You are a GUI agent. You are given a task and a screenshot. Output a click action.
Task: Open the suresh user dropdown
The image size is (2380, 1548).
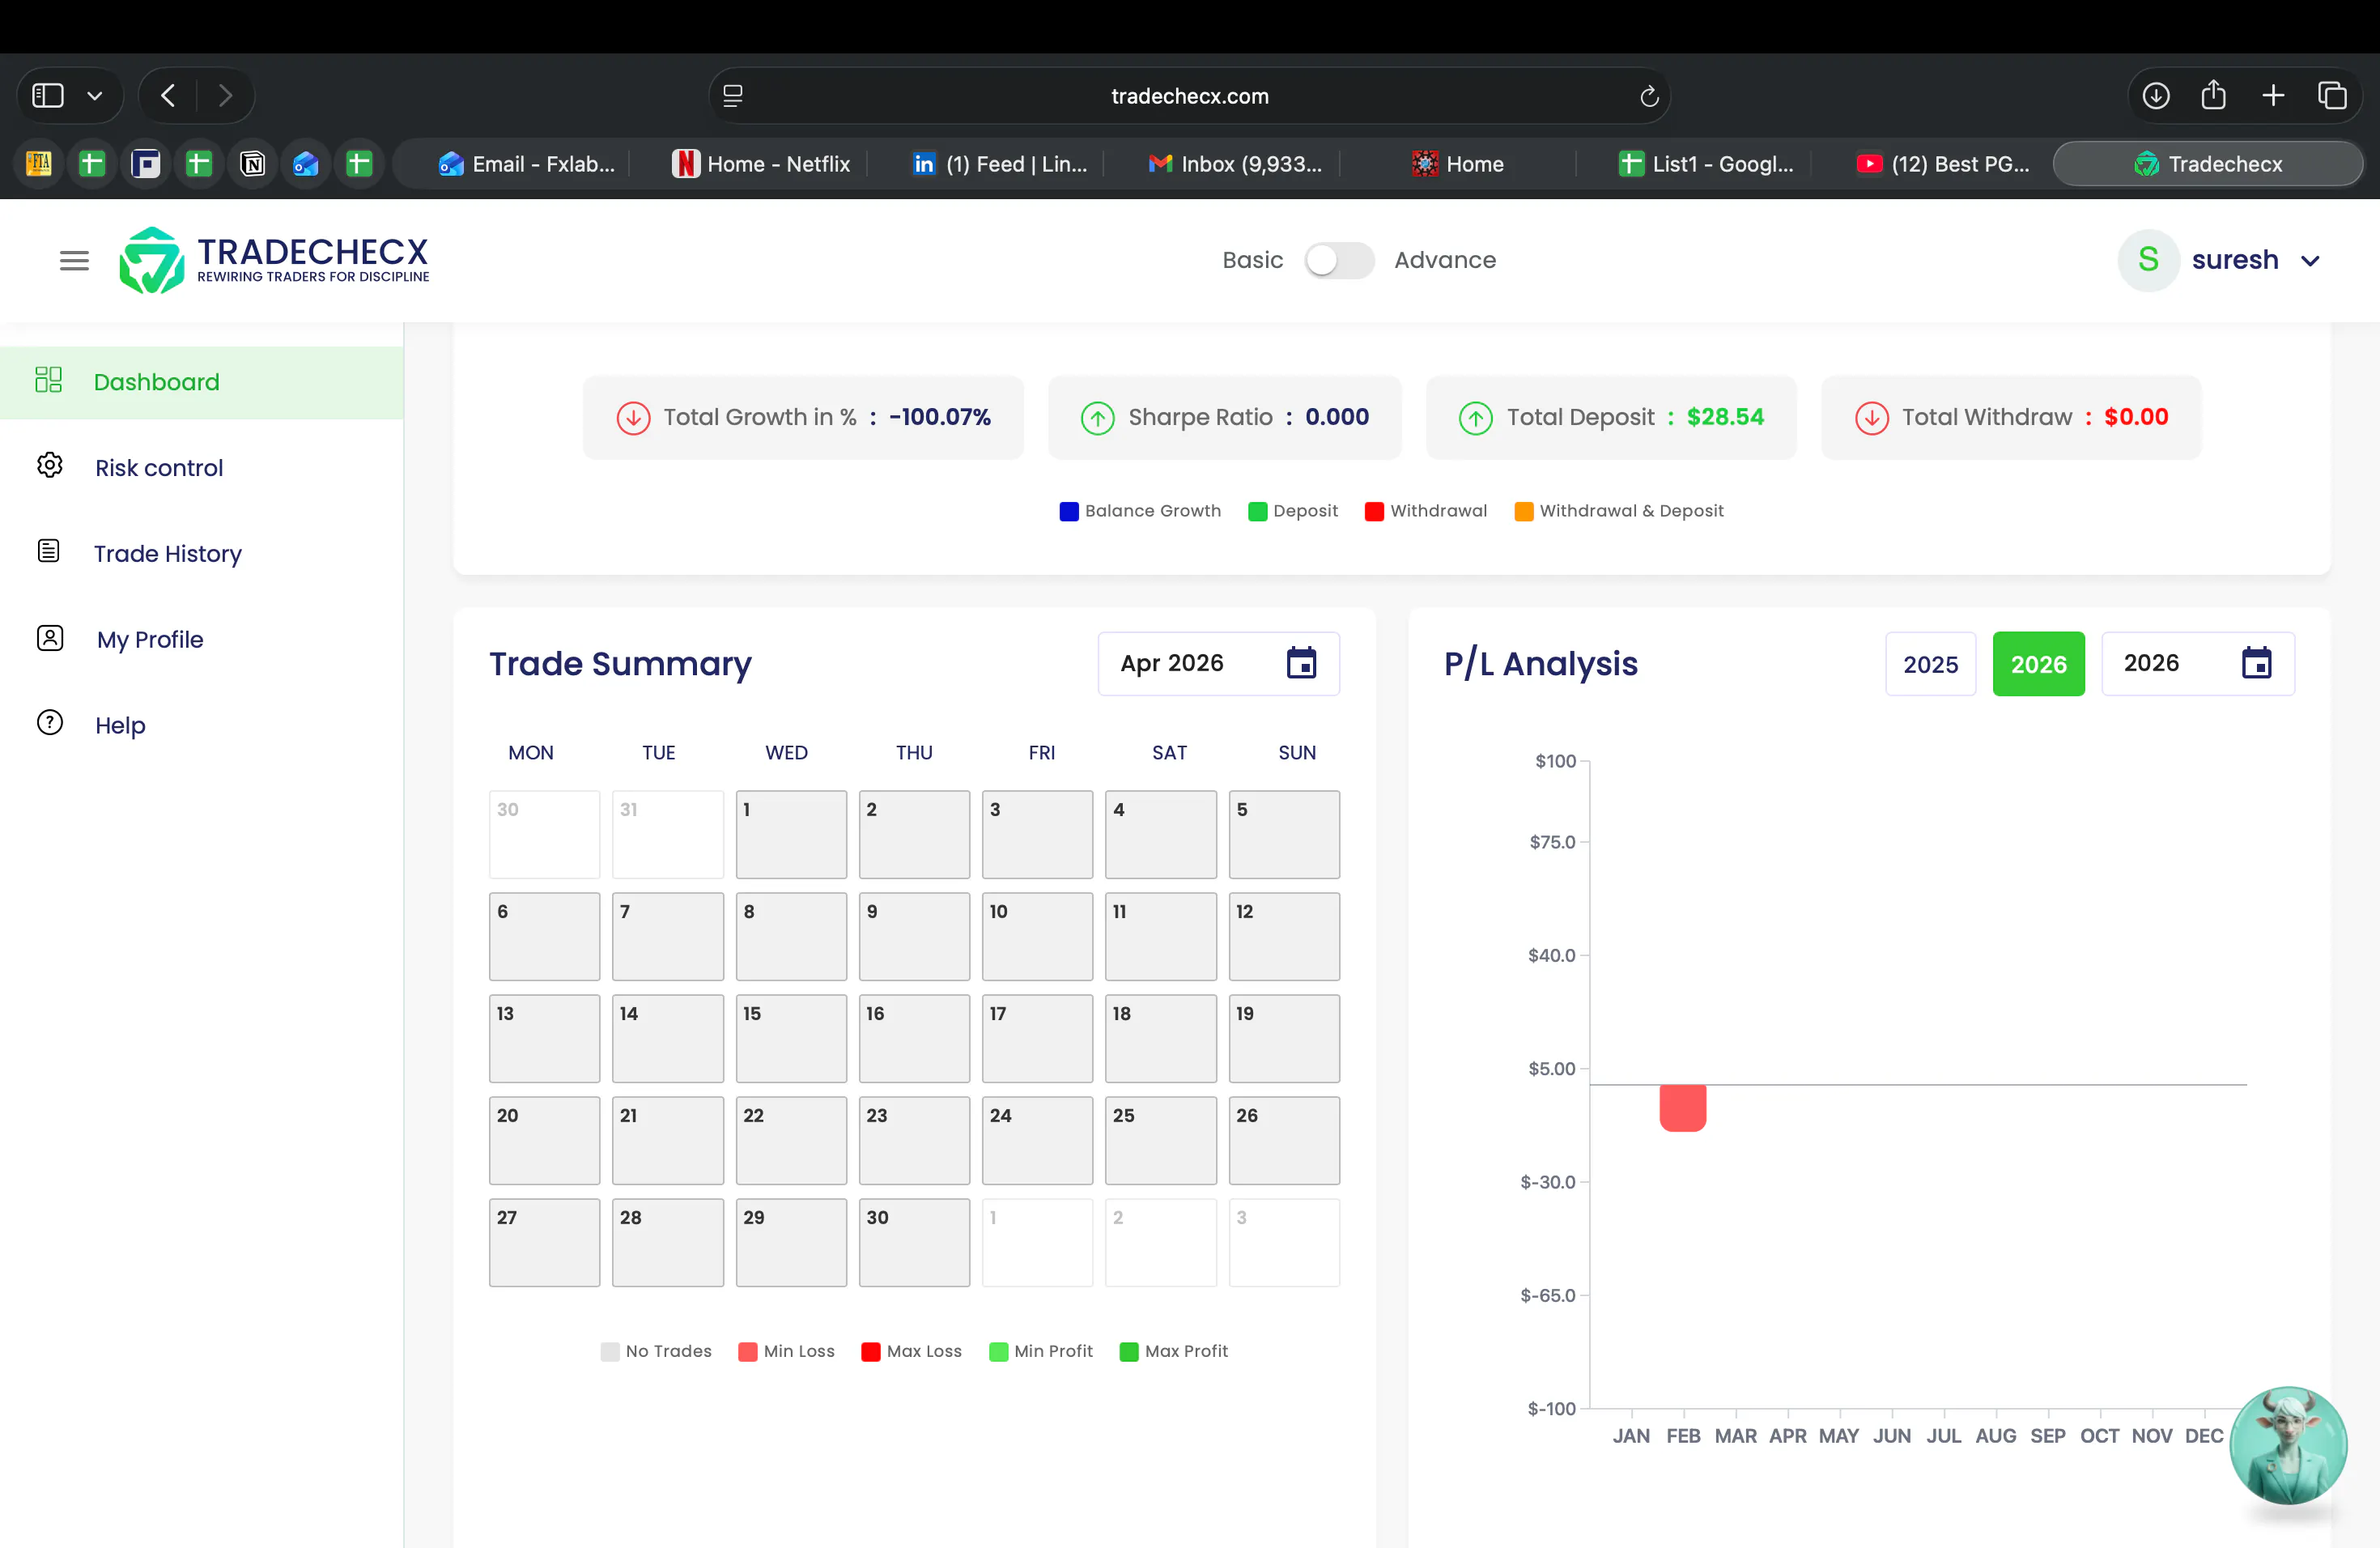tap(2218, 260)
